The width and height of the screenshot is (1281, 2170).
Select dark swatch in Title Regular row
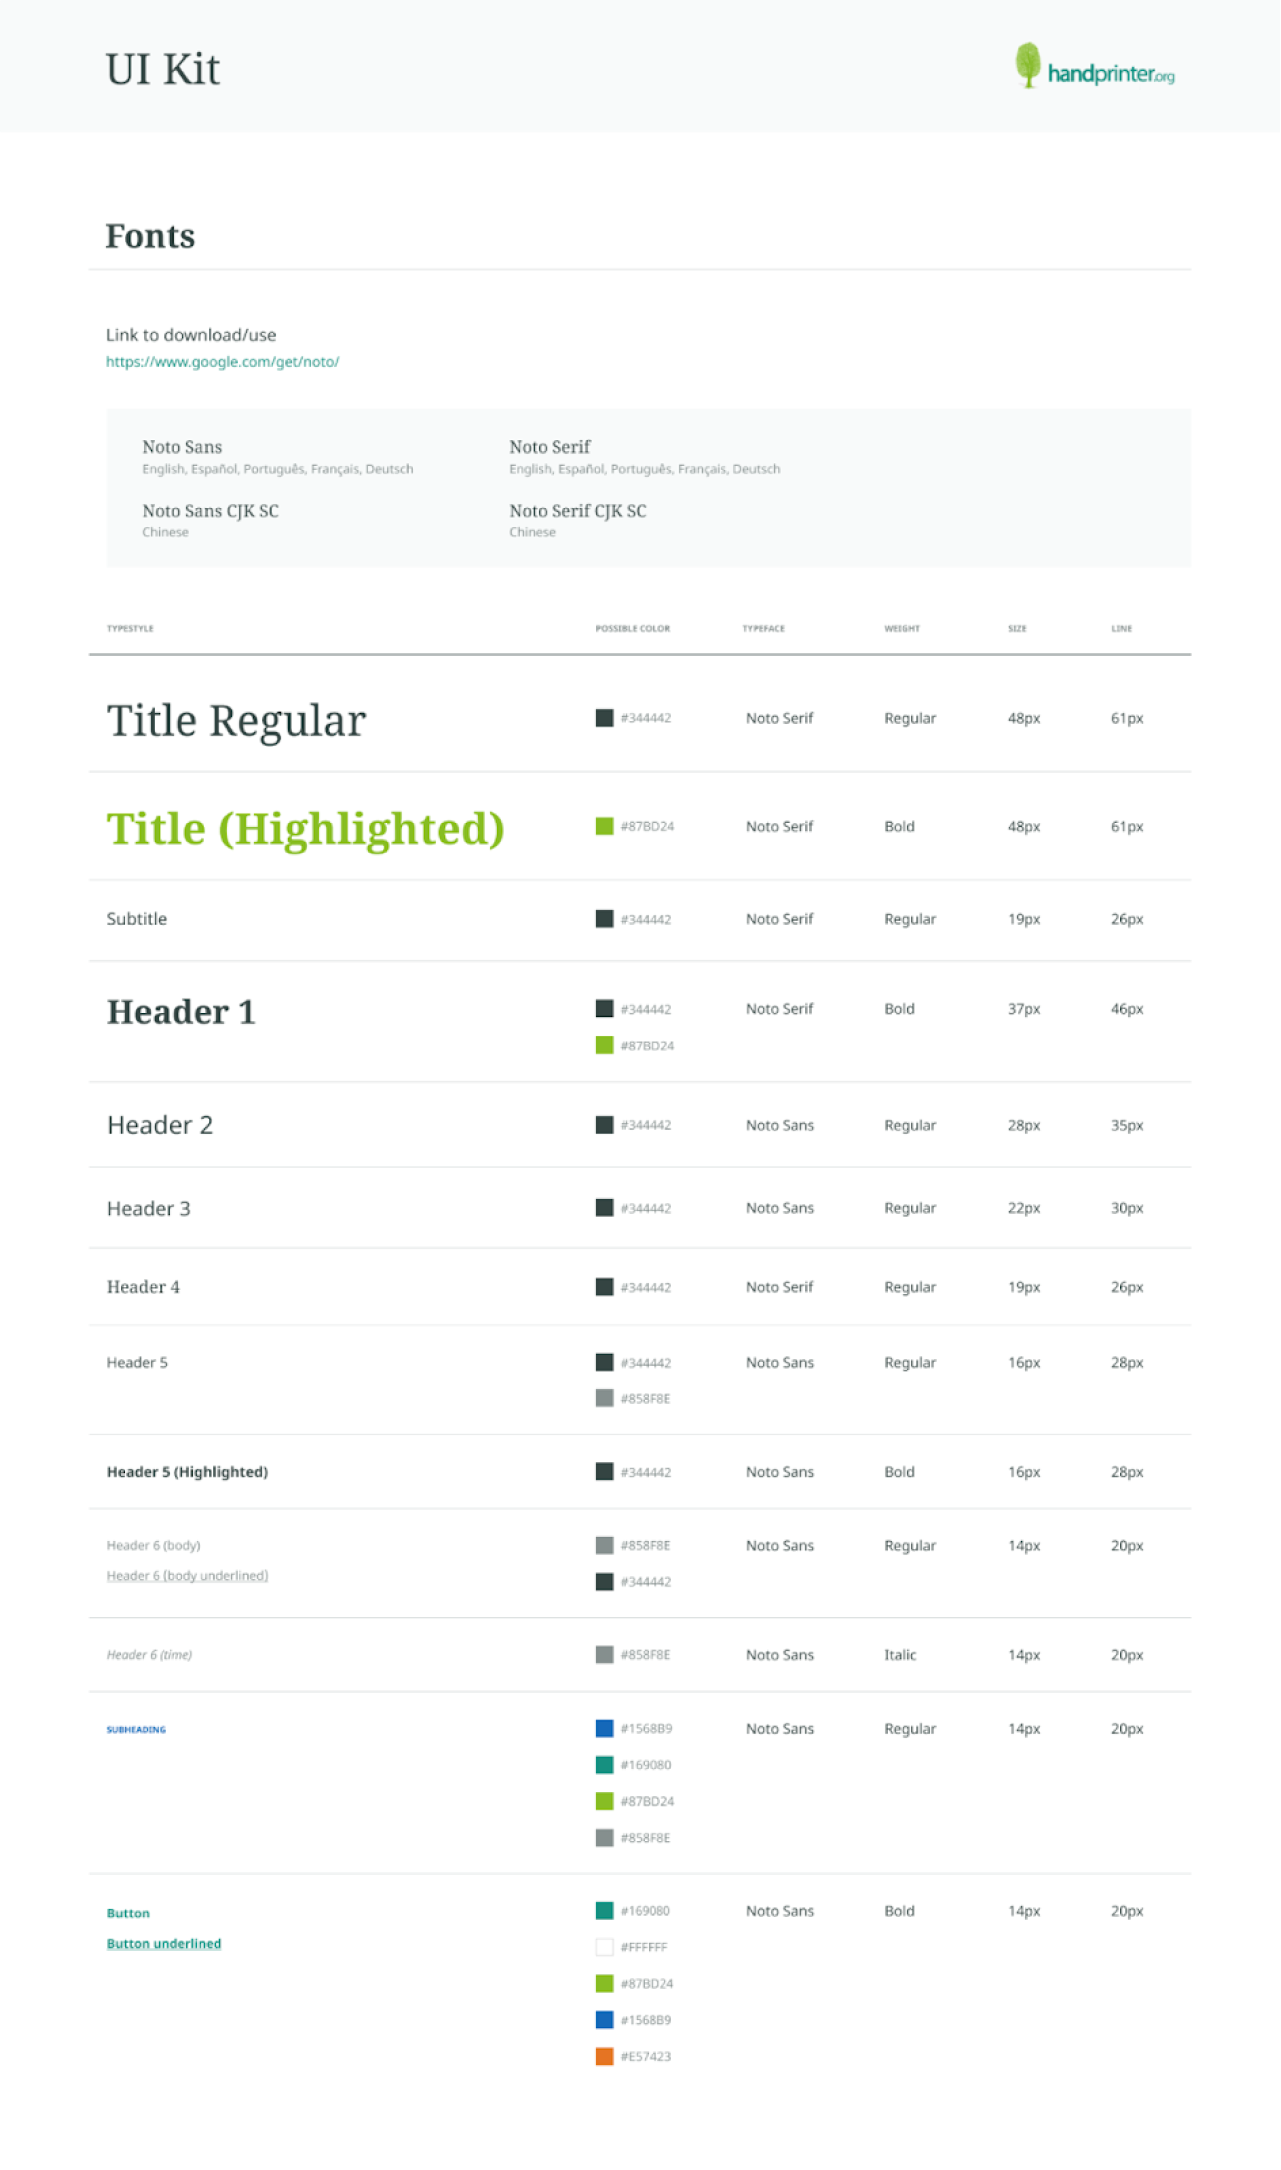coord(604,718)
